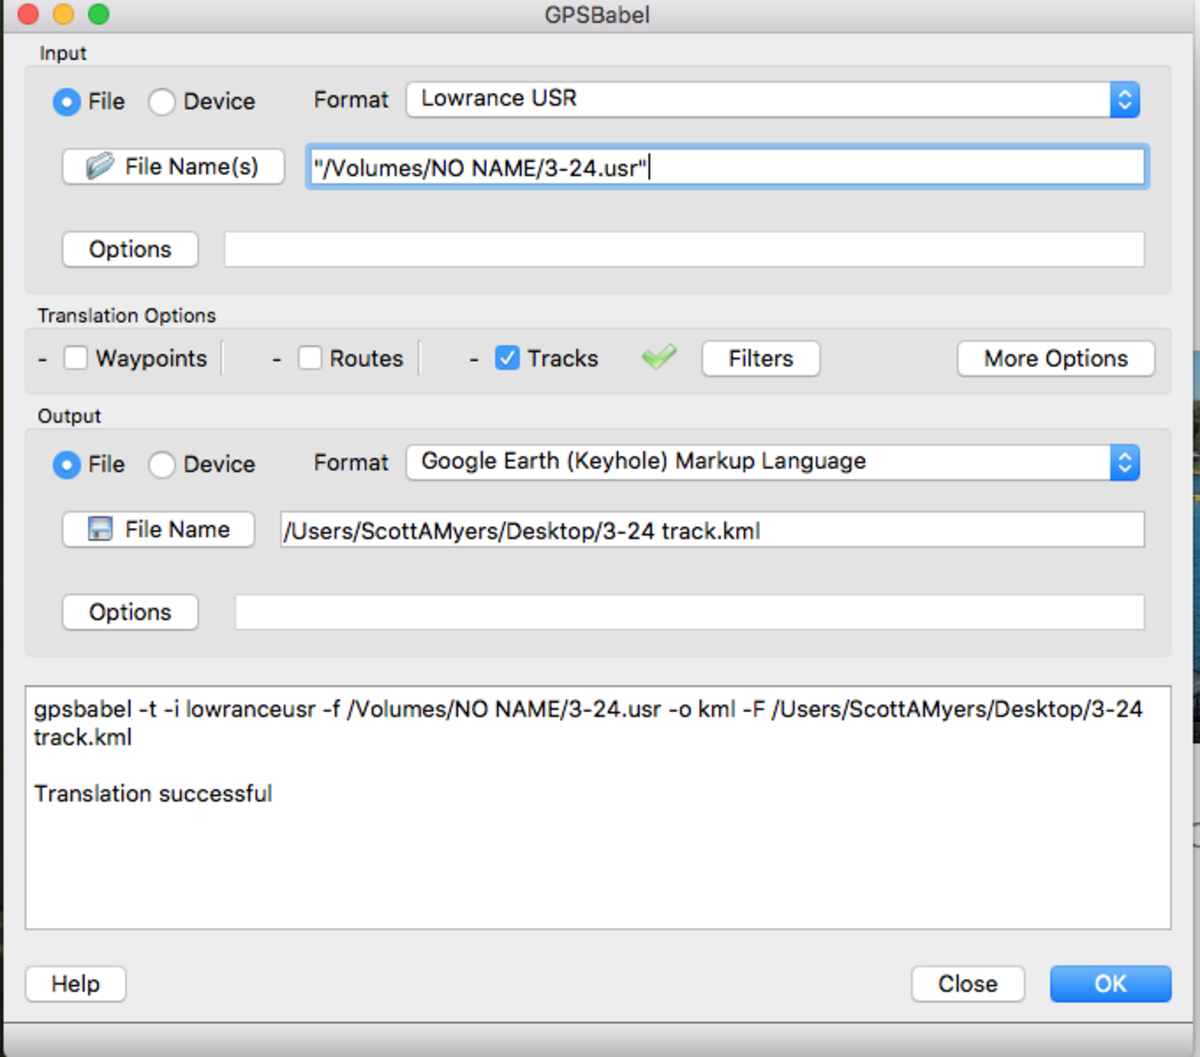Image resolution: width=1200 pixels, height=1057 pixels.
Task: Click the green zoom window button
Action: (x=98, y=14)
